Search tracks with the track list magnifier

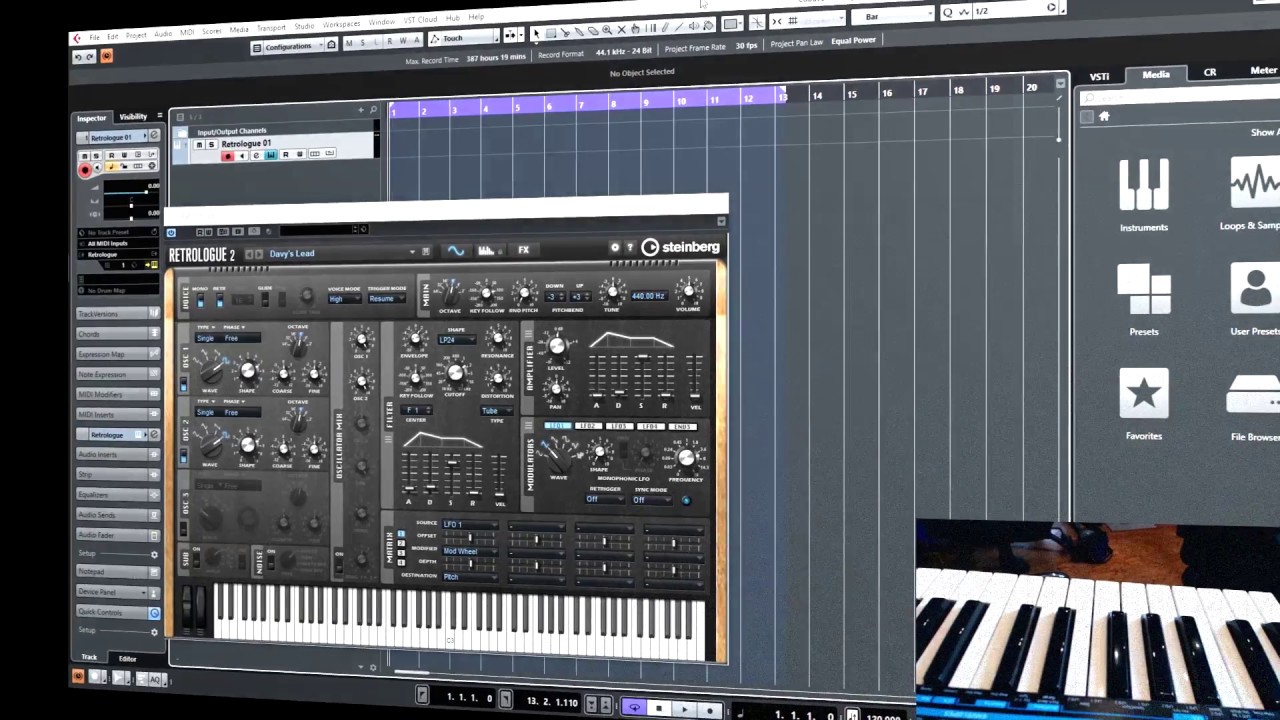tap(374, 110)
